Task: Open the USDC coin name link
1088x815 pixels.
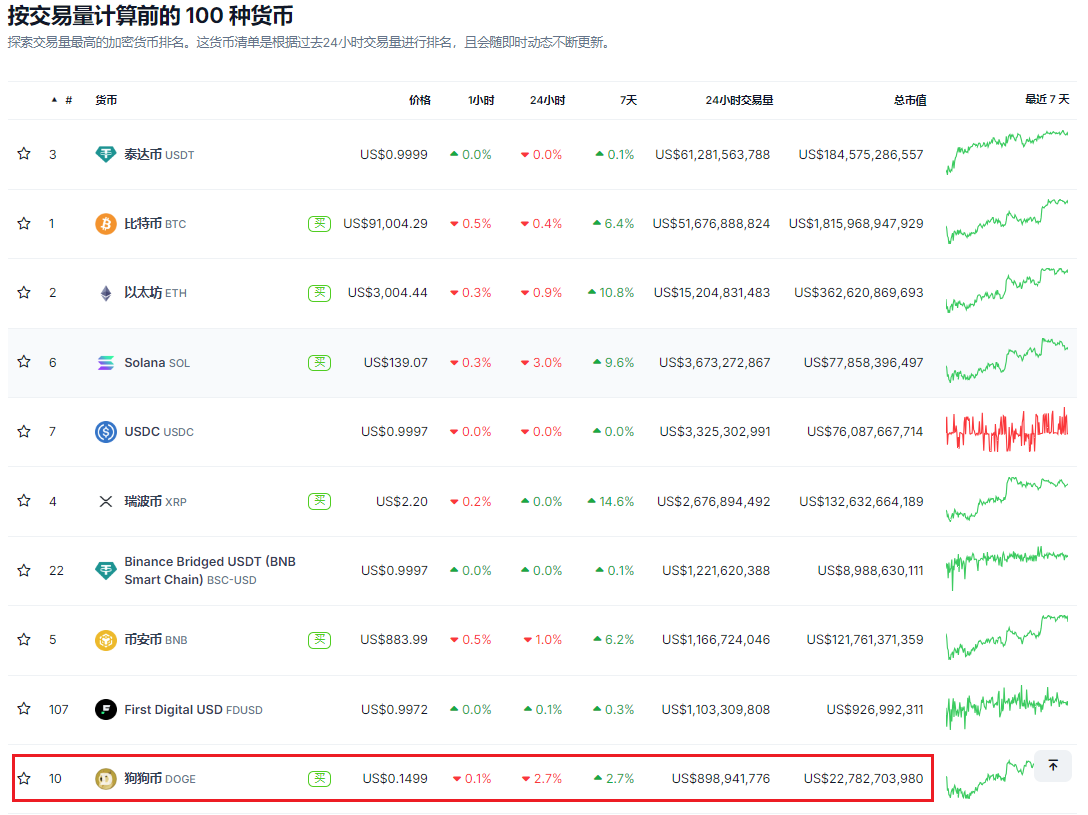Action: click(159, 431)
